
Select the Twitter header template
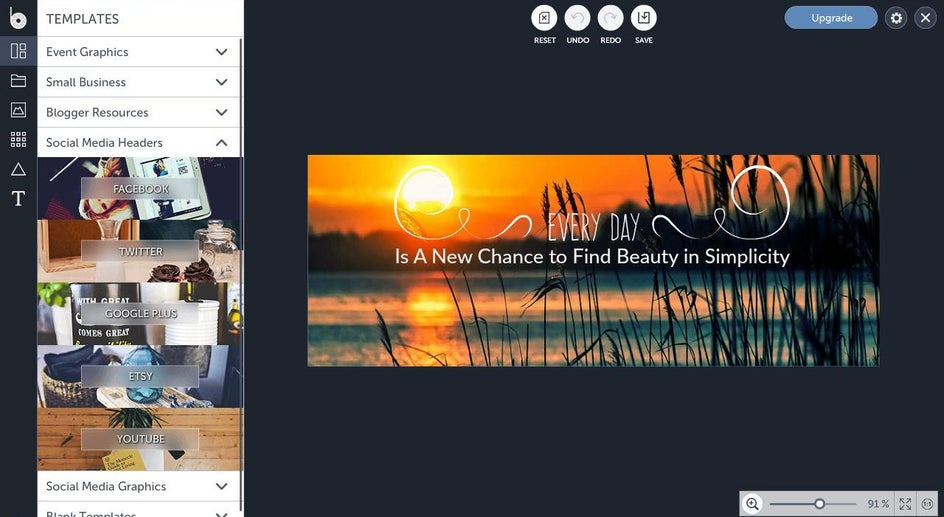pyautogui.click(x=140, y=251)
